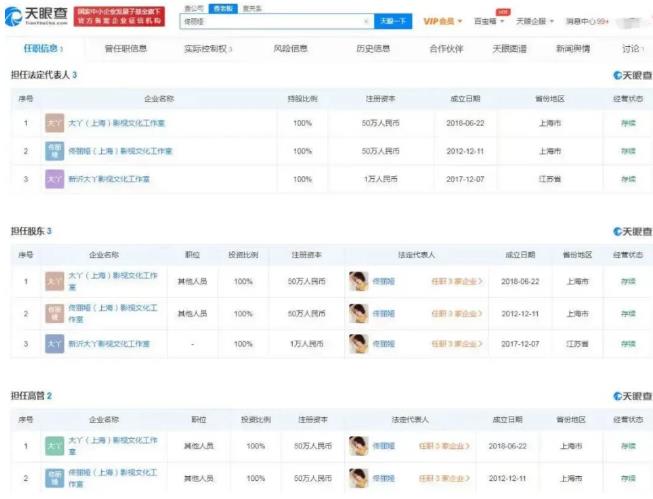Image resolution: width=653 pixels, height=499 pixels.
Task: Click 江苏省 cell in legal representative table
Action: point(550,179)
